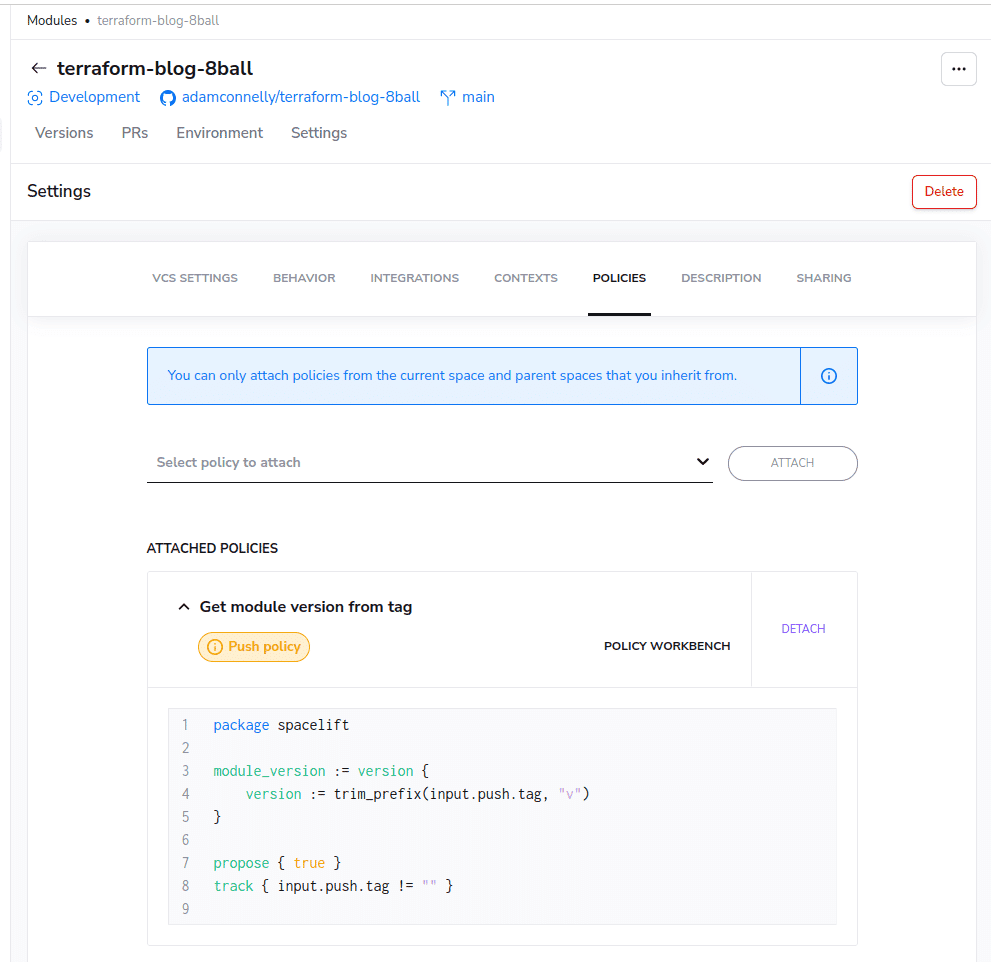Click the Get module version from tag title

click(306, 607)
